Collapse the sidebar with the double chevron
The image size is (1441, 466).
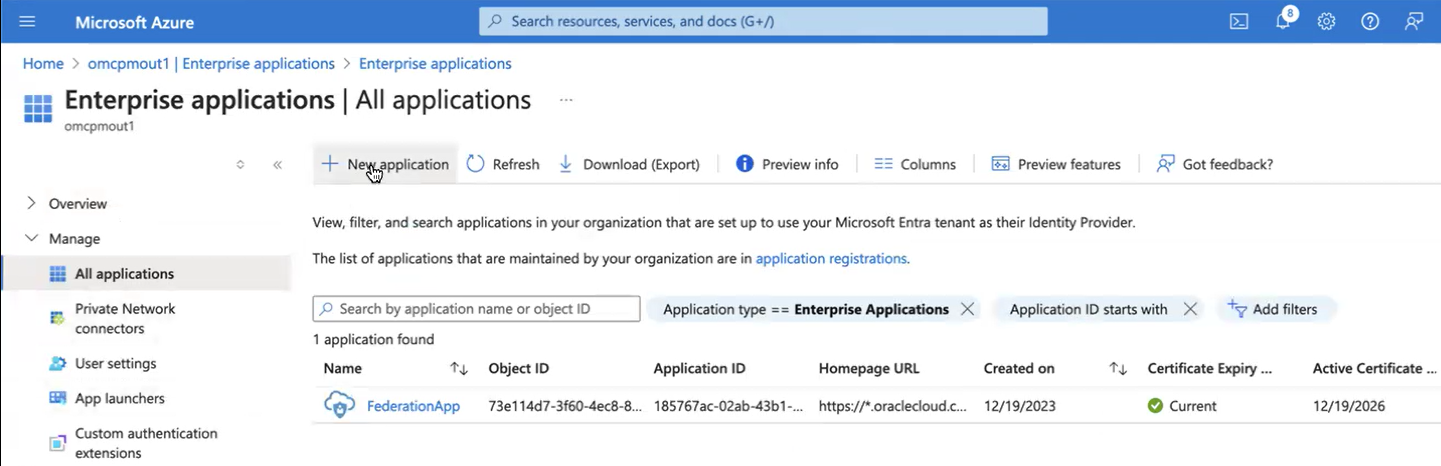pos(277,165)
